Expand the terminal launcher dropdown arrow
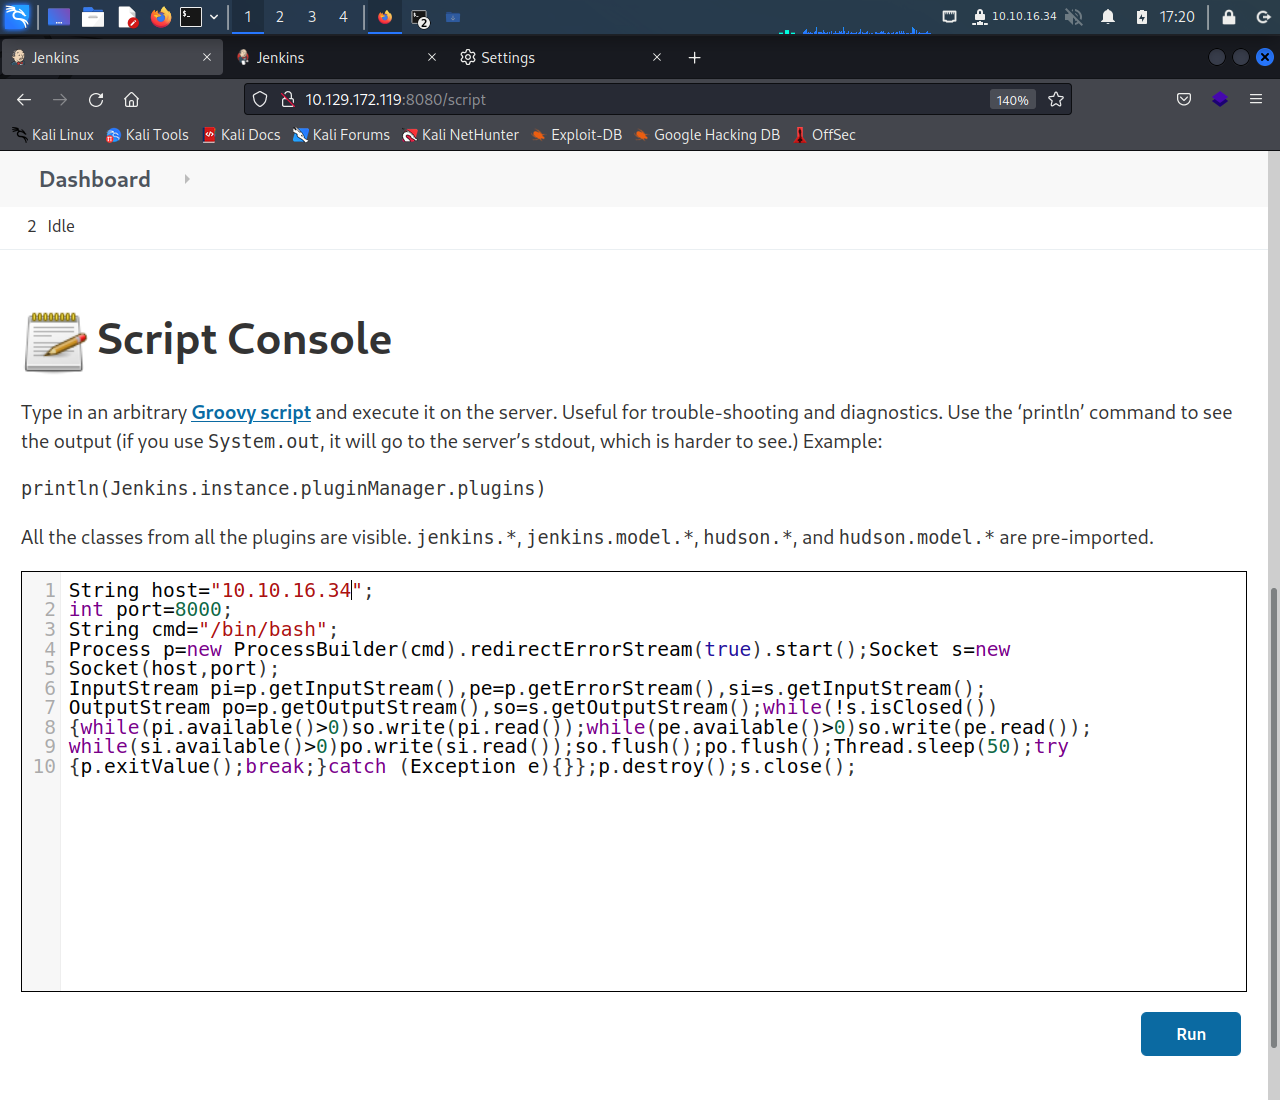This screenshot has height=1100, width=1280. 214,17
